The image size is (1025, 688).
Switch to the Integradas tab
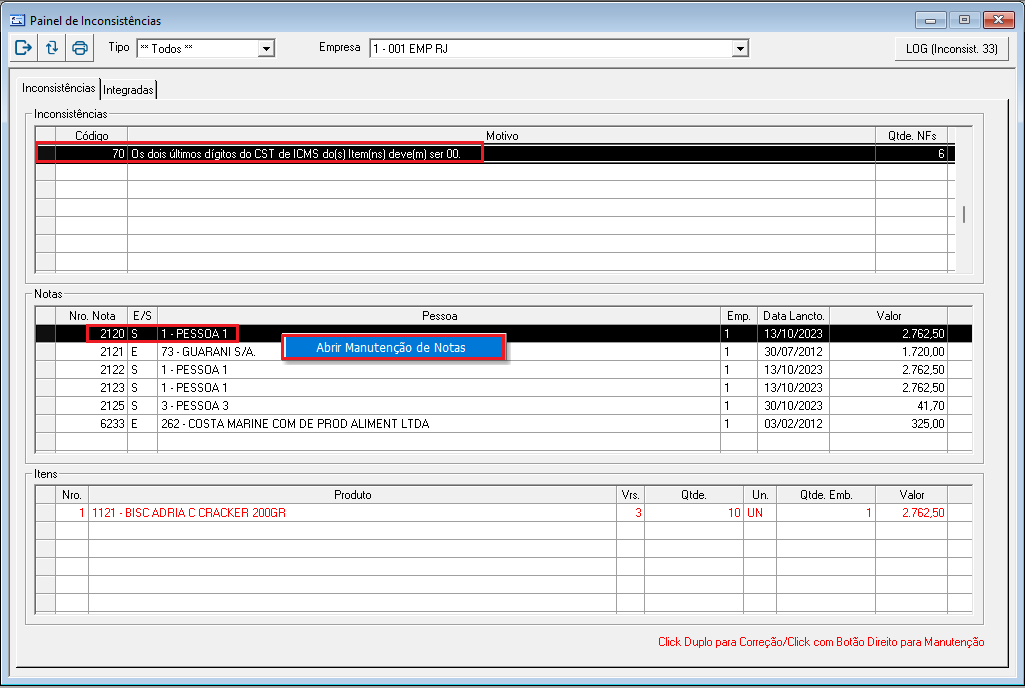point(128,90)
